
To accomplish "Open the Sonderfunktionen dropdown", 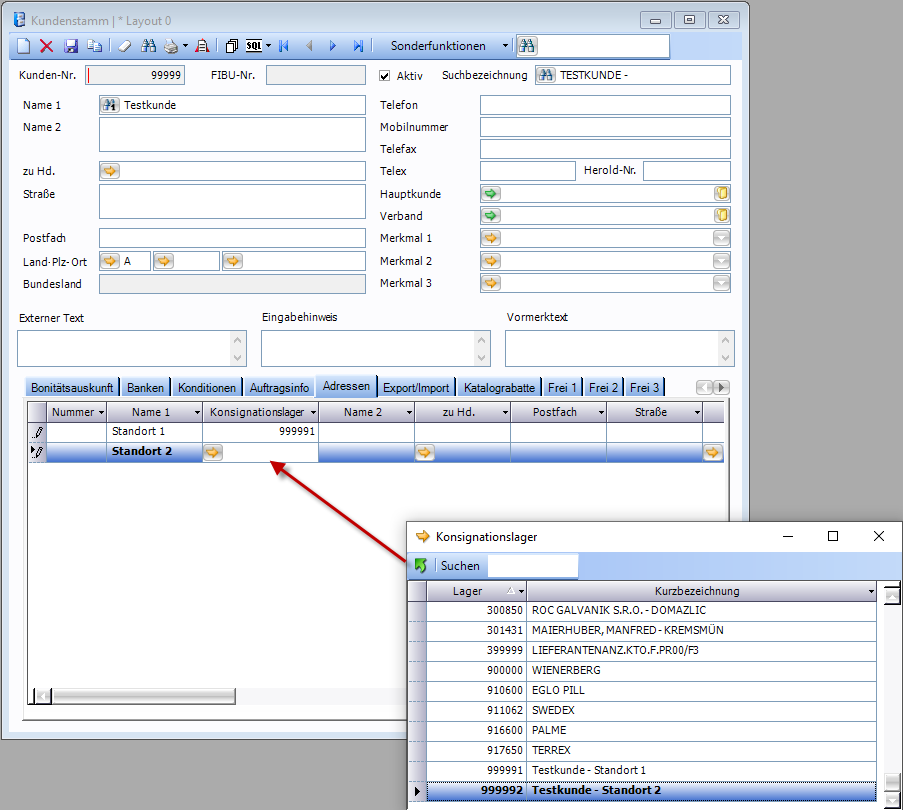I will coord(505,46).
